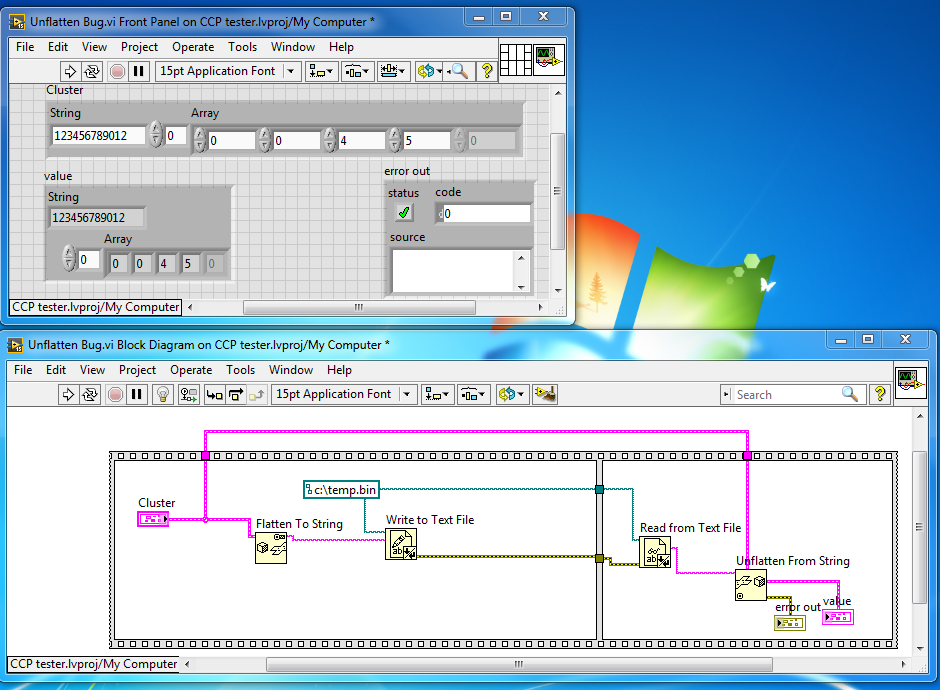Click Context Help question mark in Front Panel
The image size is (940, 690).
tap(487, 71)
